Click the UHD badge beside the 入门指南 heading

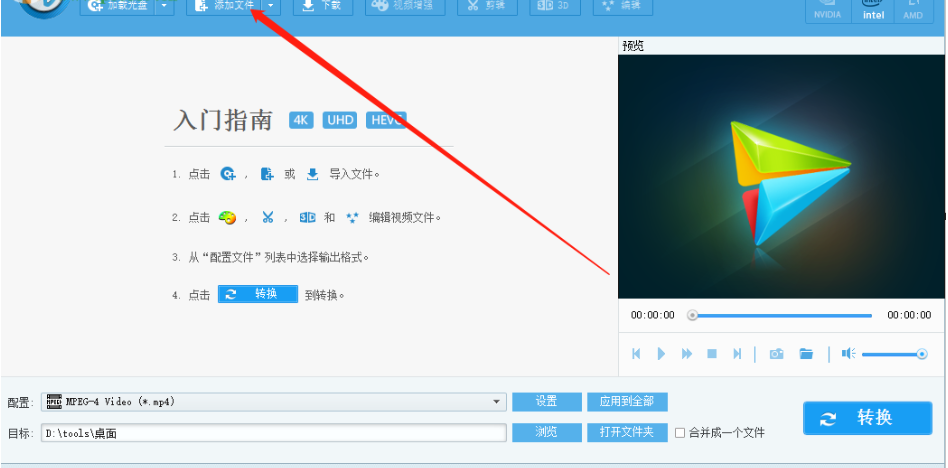click(340, 120)
